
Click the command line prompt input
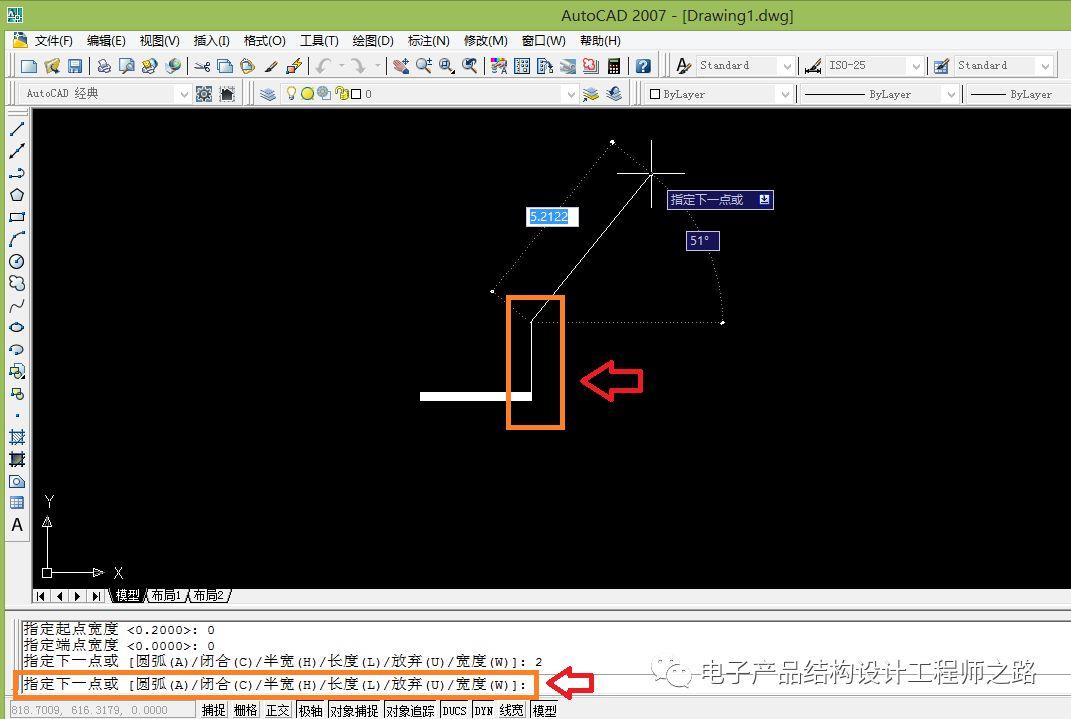click(x=275, y=684)
